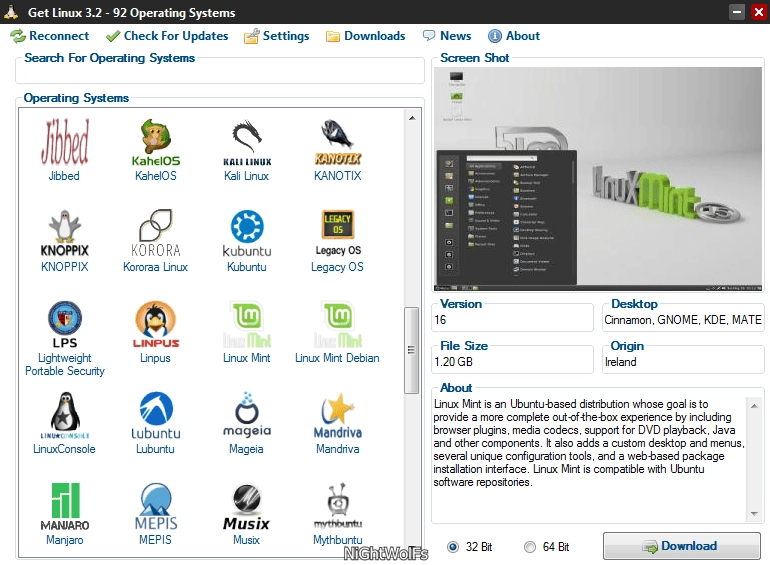Select the Mandriva star icon

pyautogui.click(x=338, y=415)
